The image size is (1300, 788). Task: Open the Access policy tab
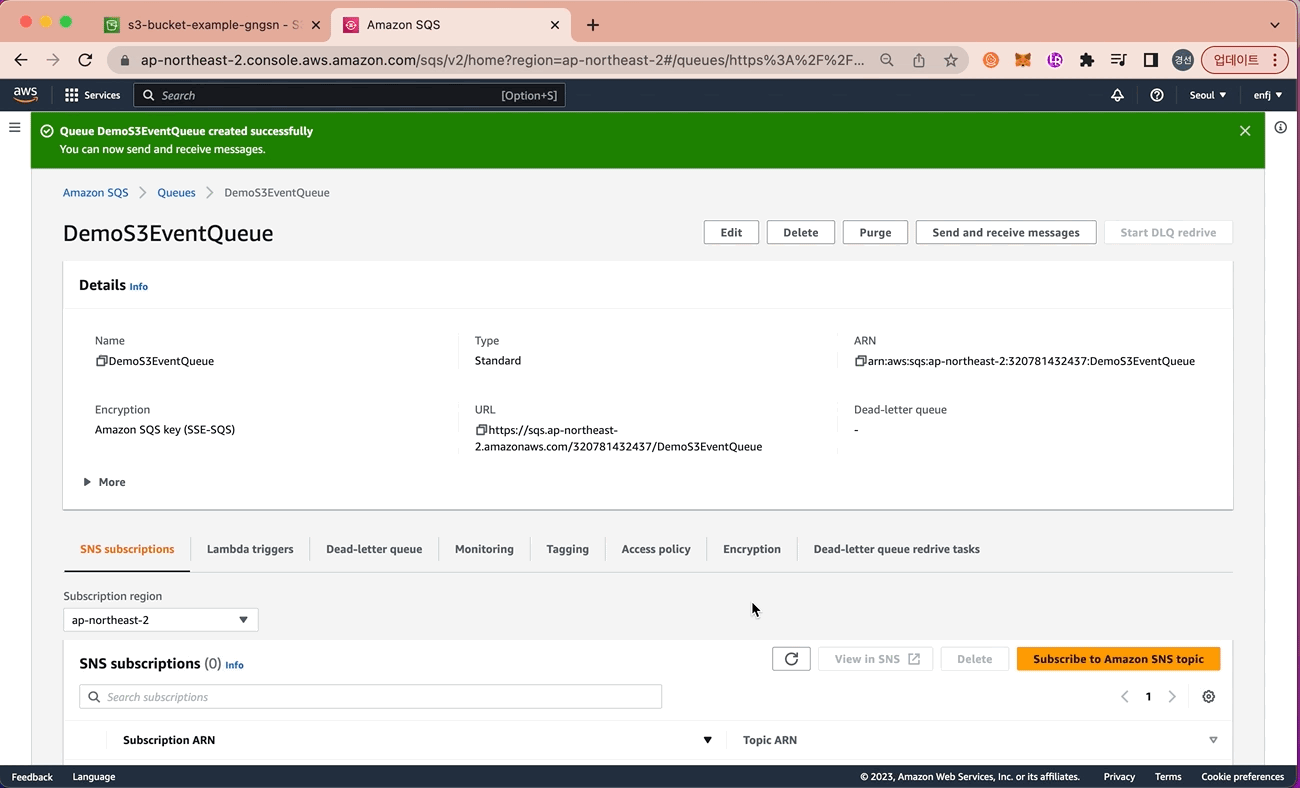(656, 549)
